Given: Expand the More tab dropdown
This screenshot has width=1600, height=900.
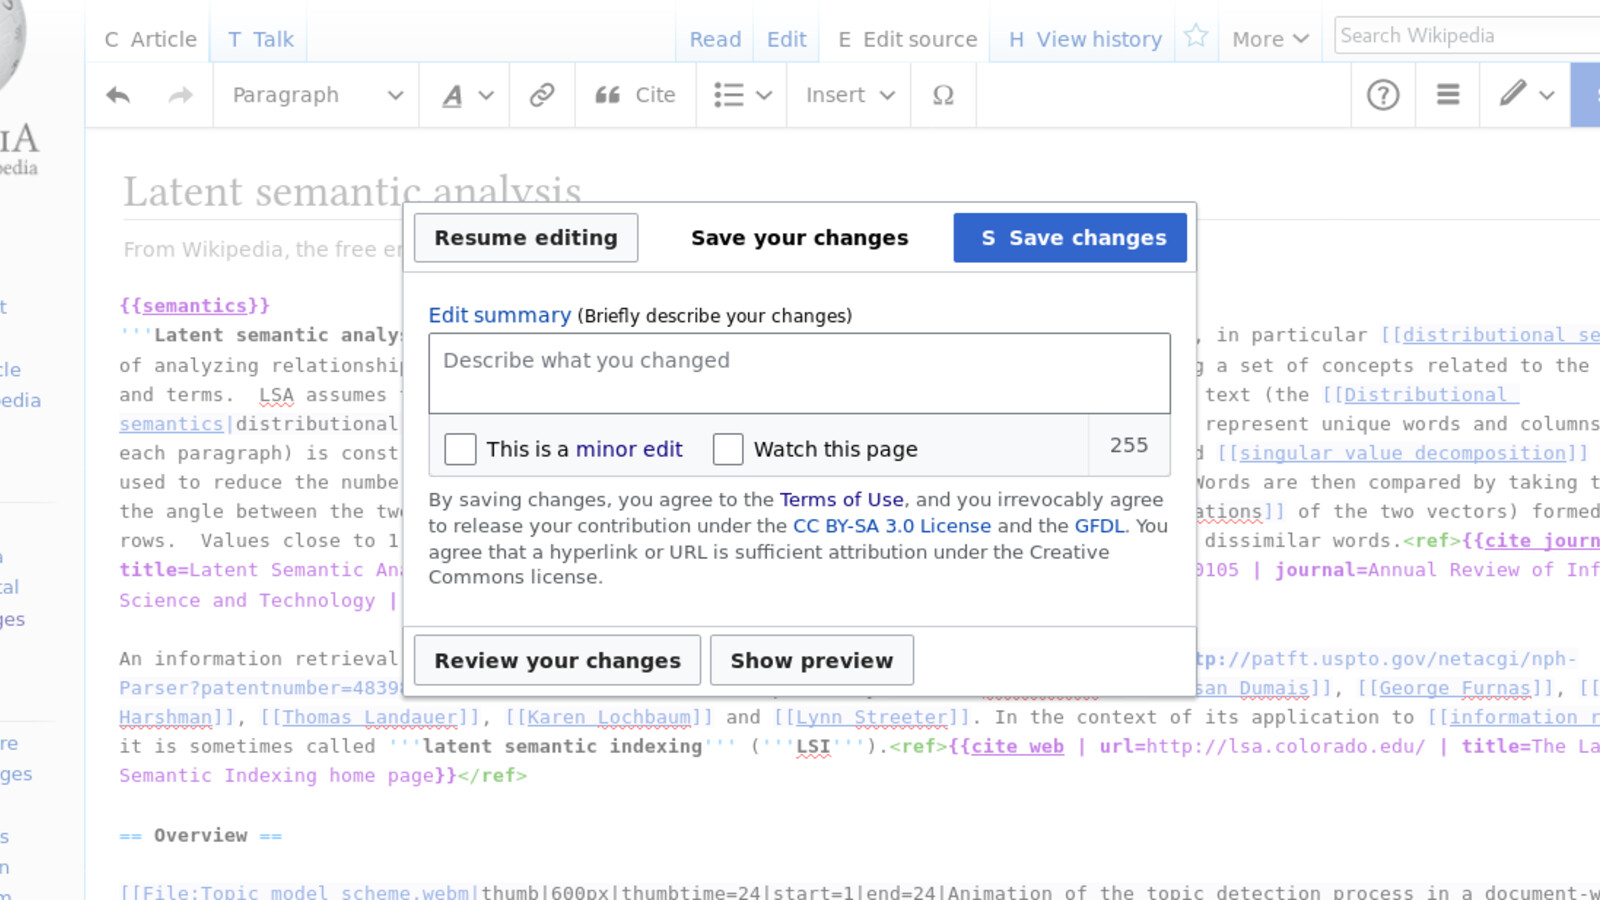Looking at the screenshot, I should pyautogui.click(x=1268, y=39).
